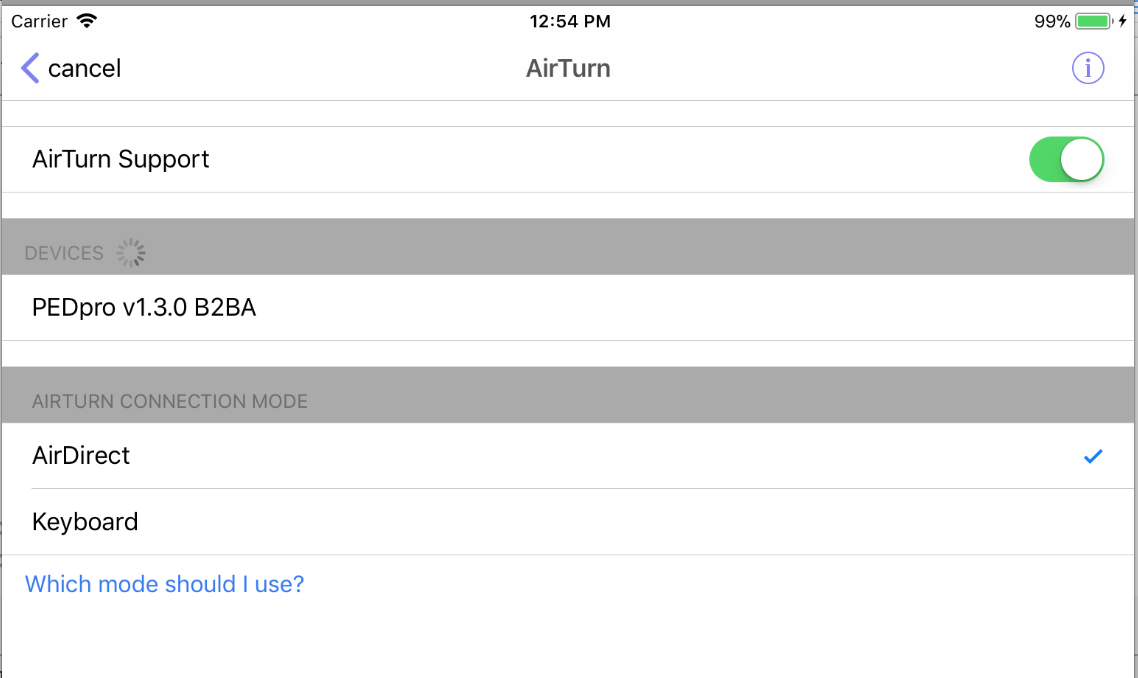
Task: Select the Keyboard connection mode
Action: point(85,522)
